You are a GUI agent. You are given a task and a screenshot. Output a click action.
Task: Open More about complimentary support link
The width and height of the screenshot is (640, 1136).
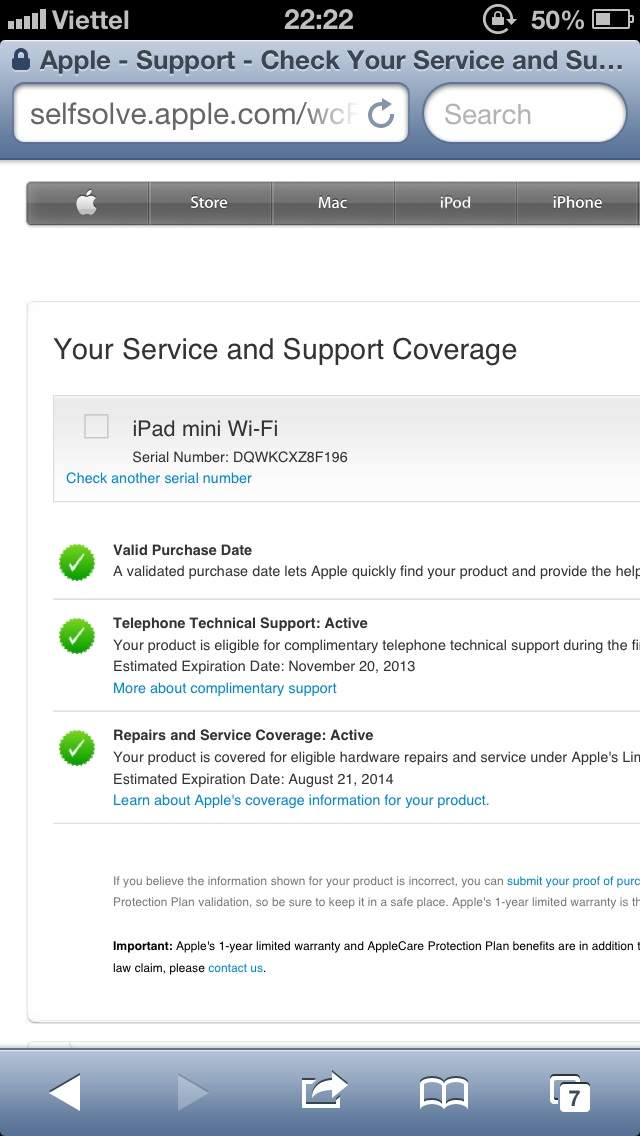coord(225,688)
